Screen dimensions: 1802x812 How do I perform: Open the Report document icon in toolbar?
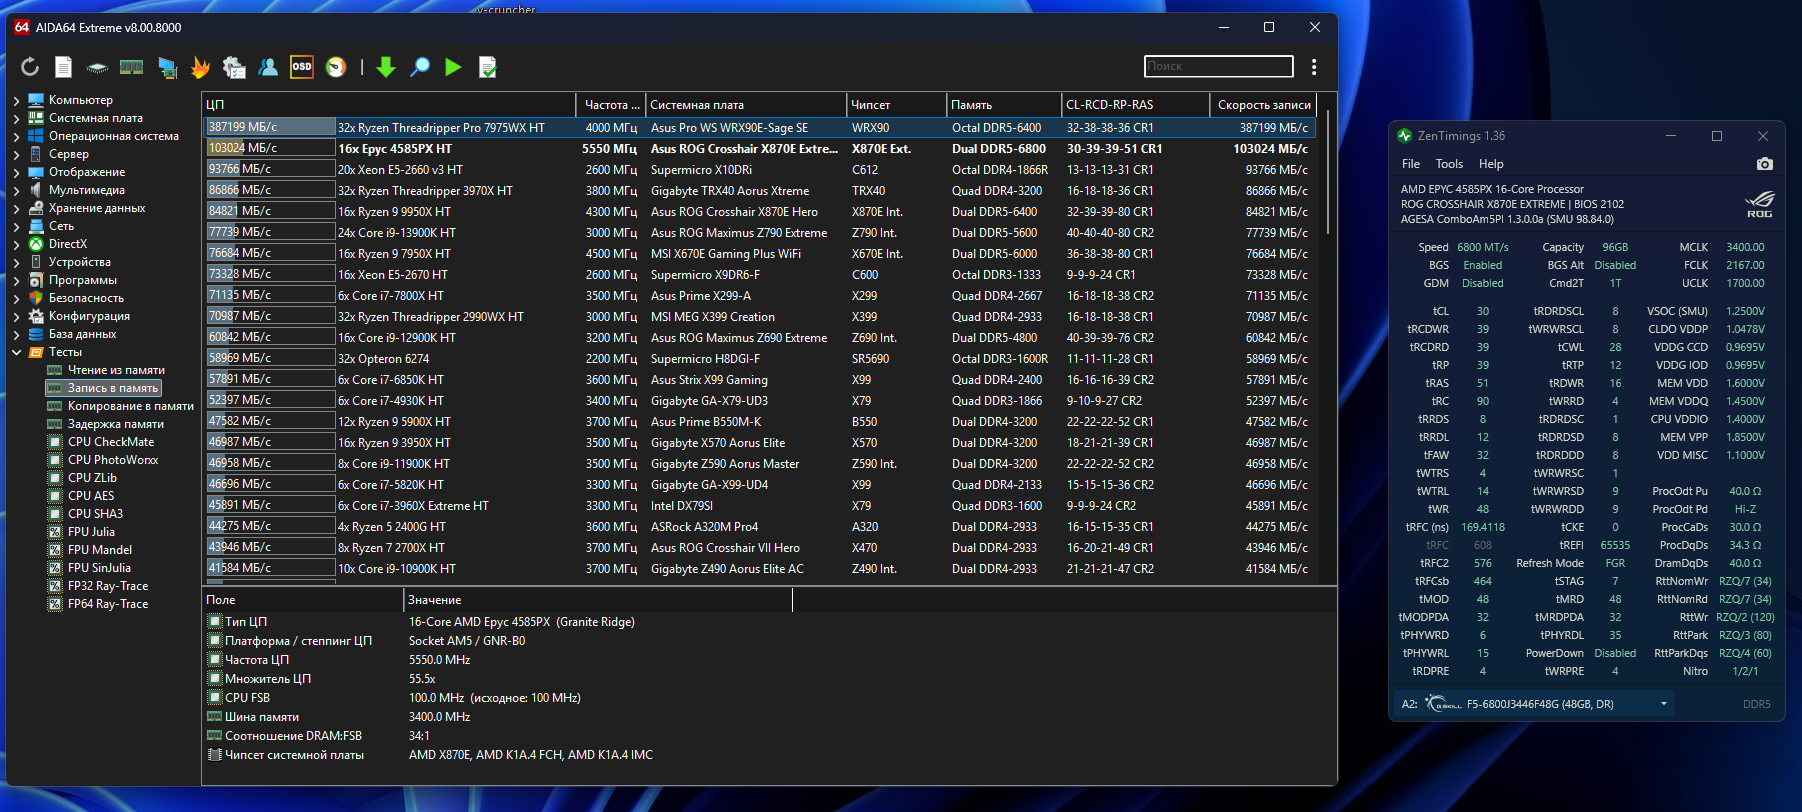[63, 67]
